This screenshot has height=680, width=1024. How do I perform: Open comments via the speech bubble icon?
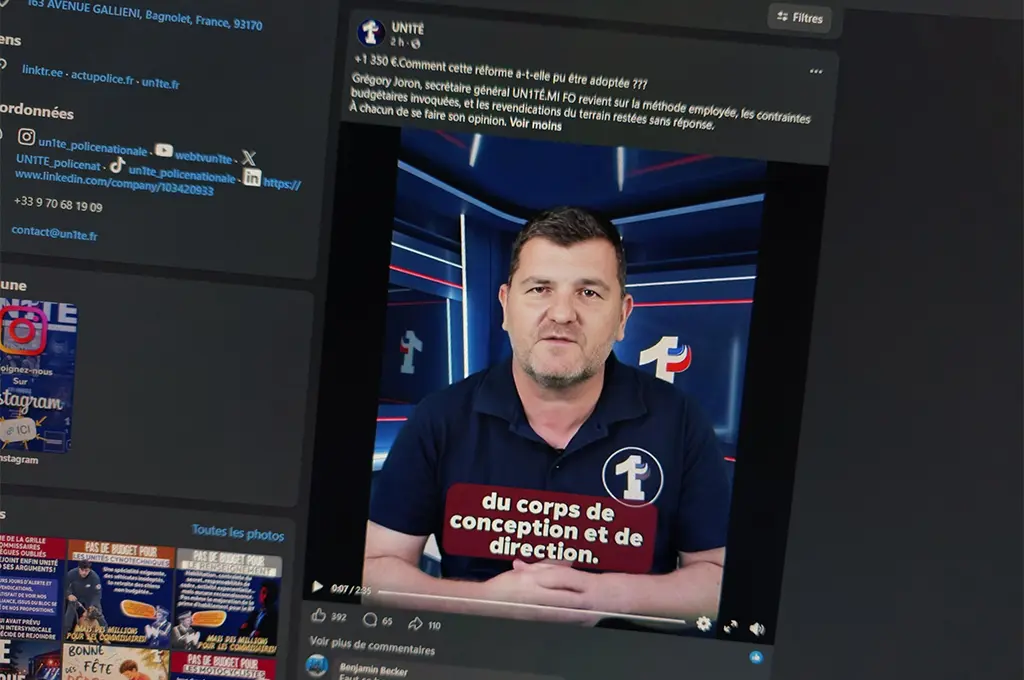[370, 619]
